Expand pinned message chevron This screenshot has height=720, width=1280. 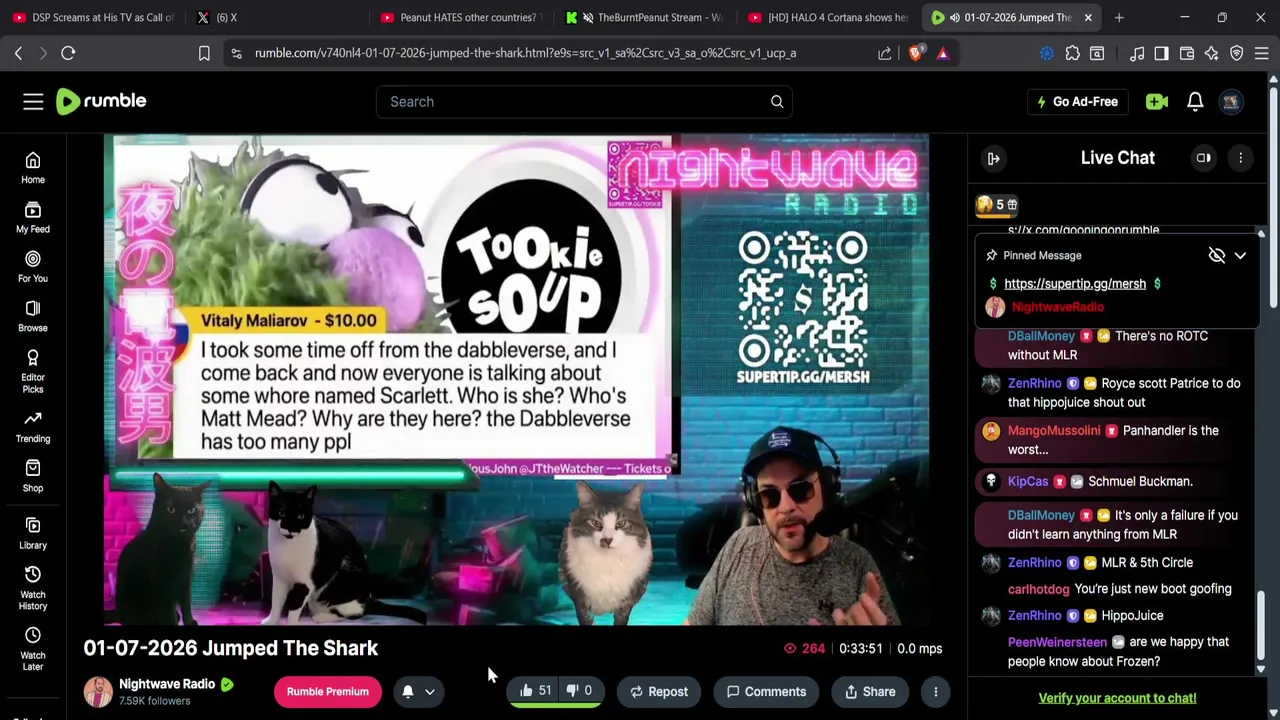[x=1240, y=255]
